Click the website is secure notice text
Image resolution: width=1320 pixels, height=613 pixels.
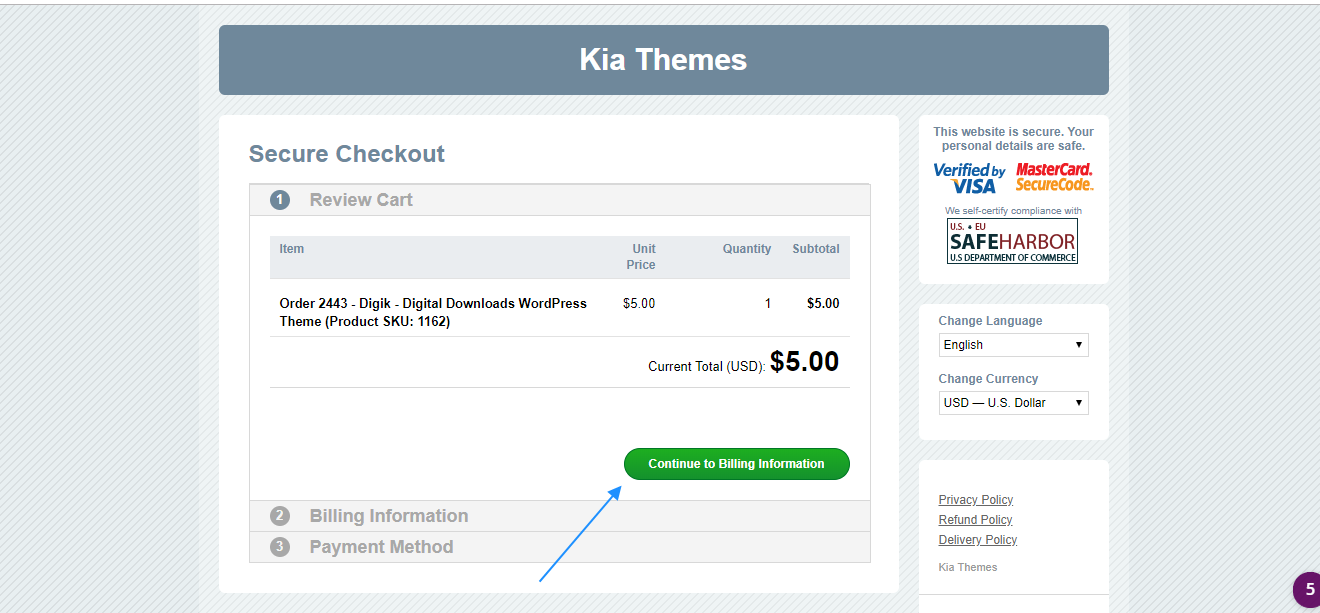click(1013, 139)
